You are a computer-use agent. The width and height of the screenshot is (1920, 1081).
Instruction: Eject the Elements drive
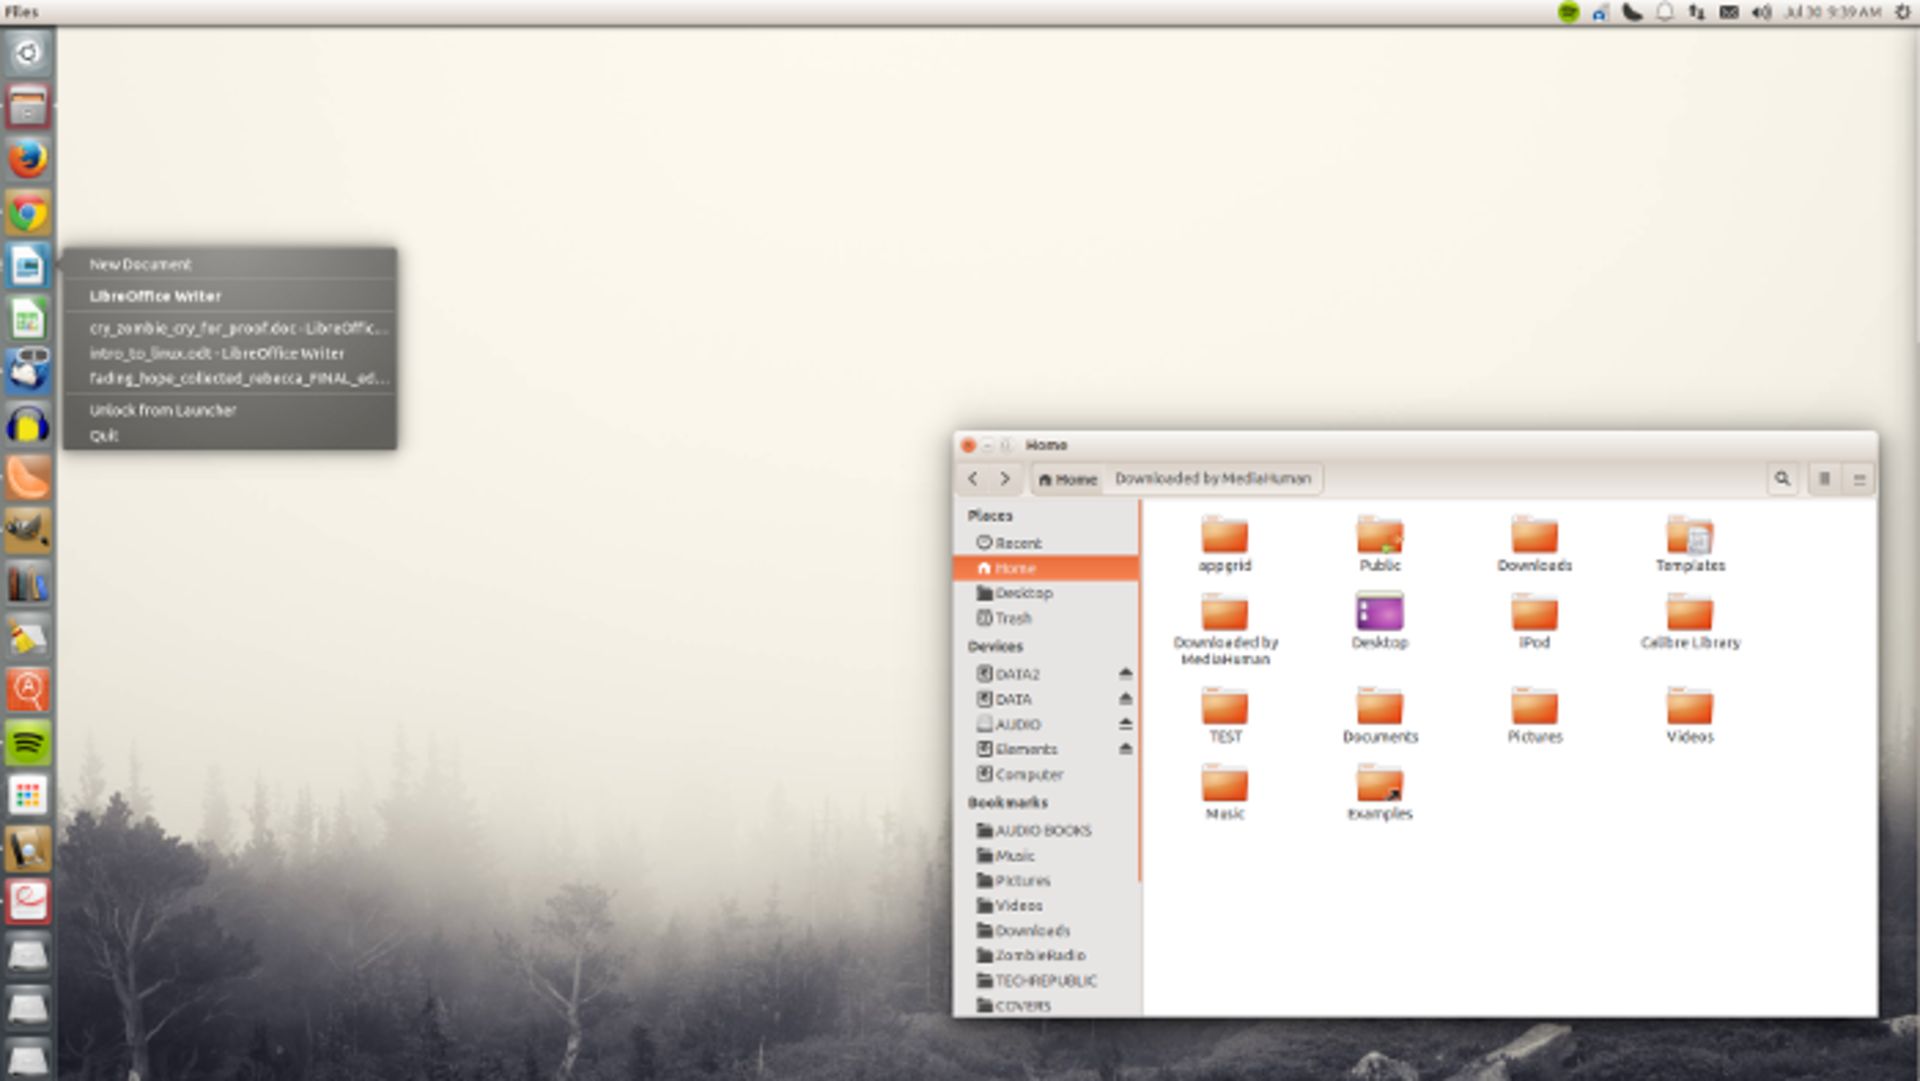click(1125, 749)
